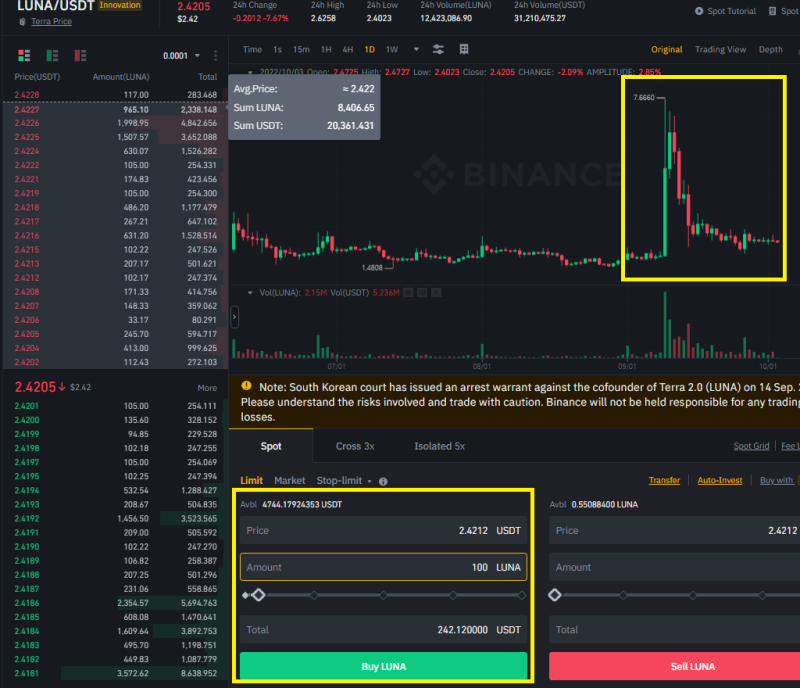Click ask price 2.4202 in order book
This screenshot has width=800, height=688.
27,362
